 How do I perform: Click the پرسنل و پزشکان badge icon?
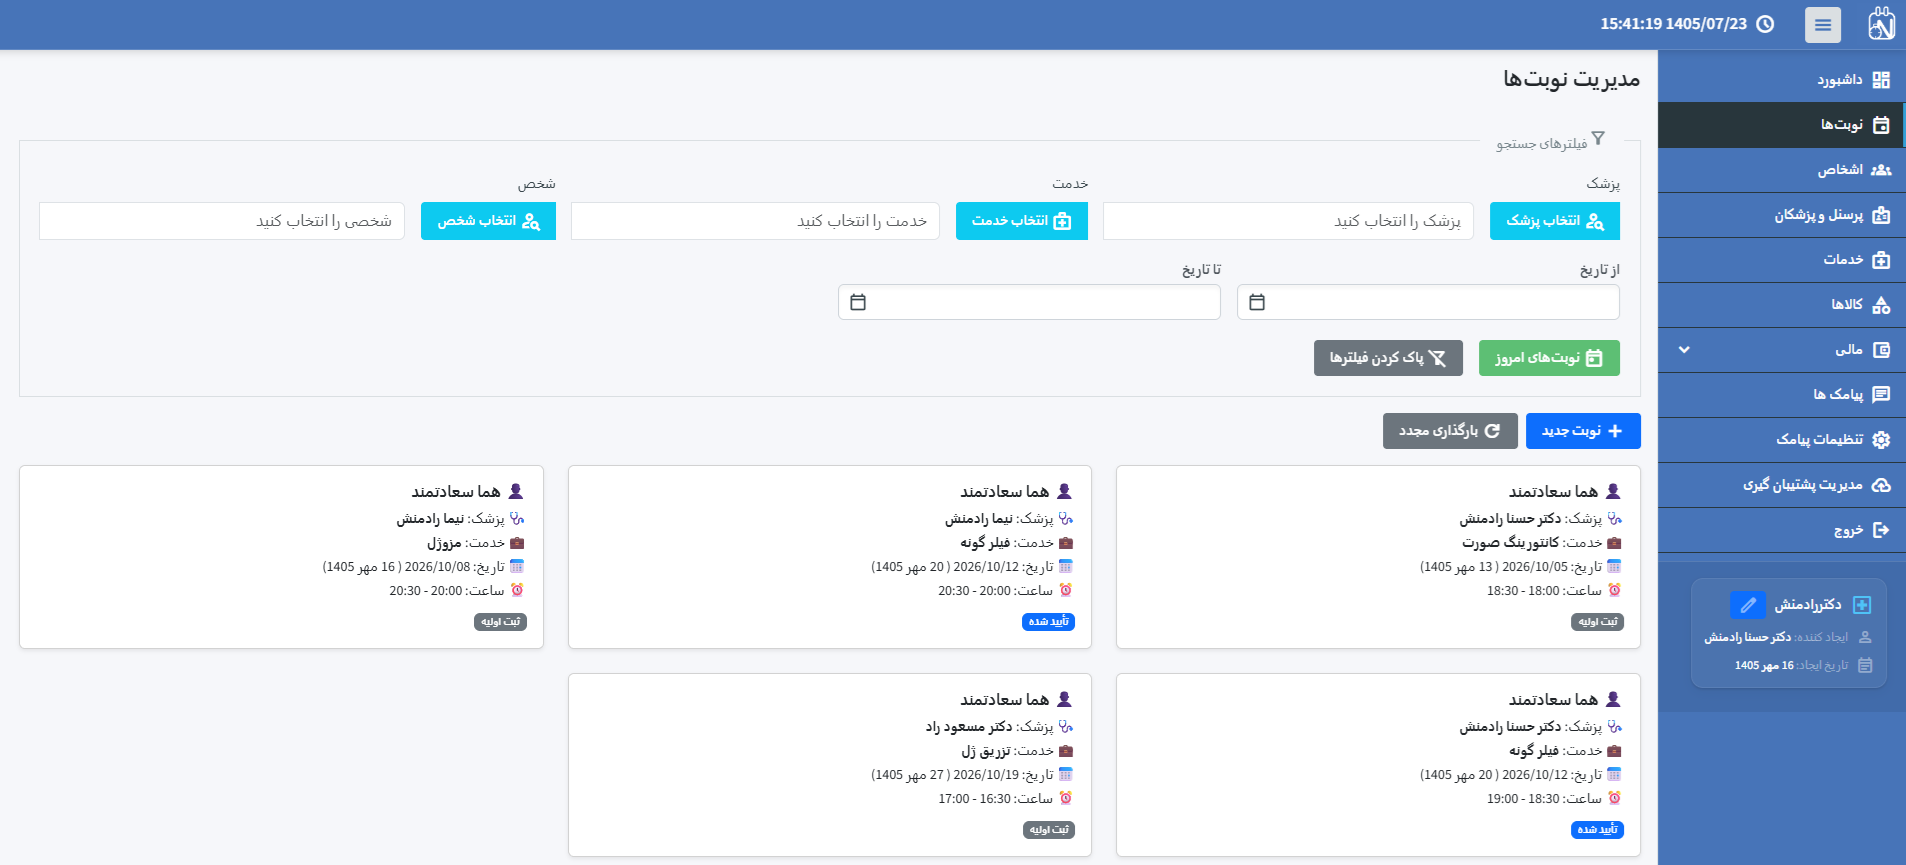(1881, 215)
